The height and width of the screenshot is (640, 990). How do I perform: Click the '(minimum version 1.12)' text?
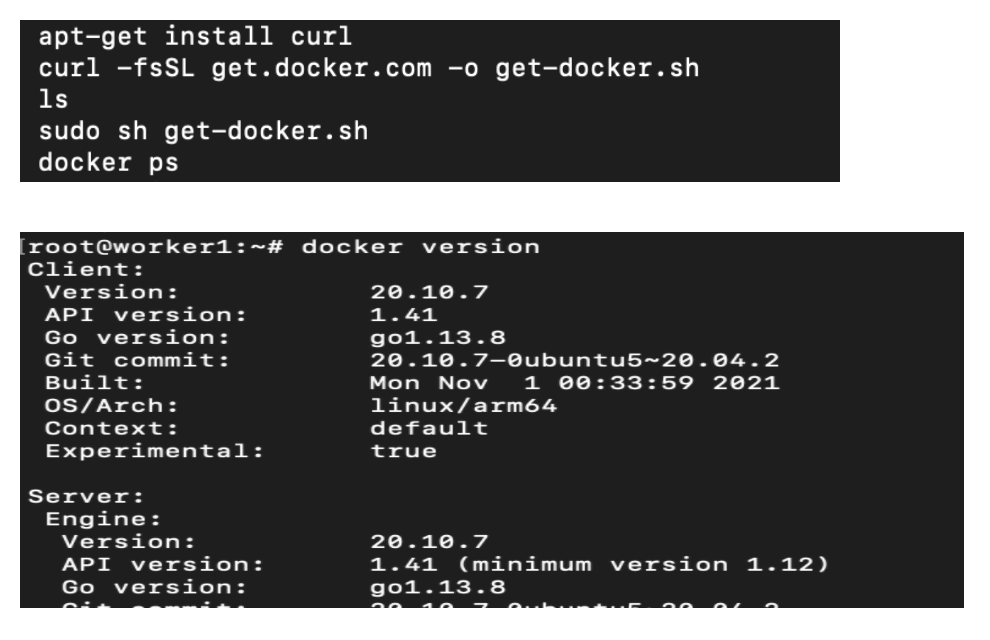(643, 564)
